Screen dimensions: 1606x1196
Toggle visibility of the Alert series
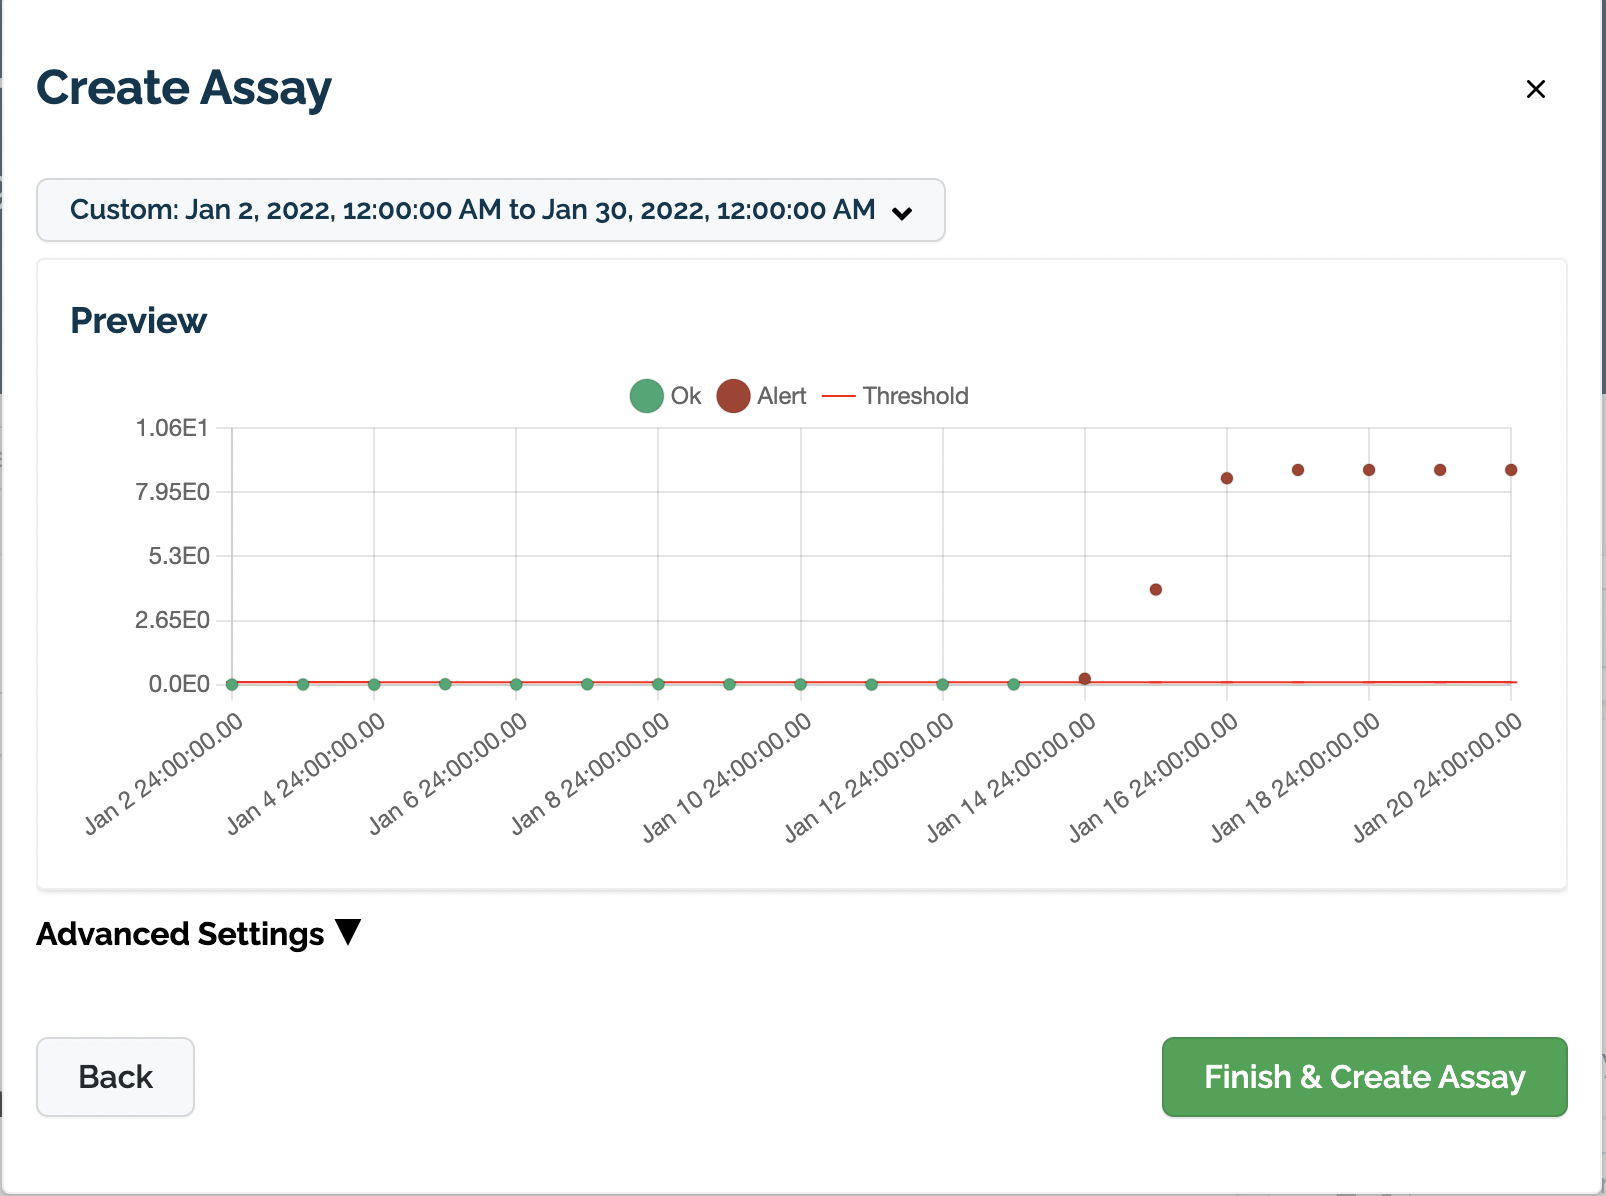[762, 396]
